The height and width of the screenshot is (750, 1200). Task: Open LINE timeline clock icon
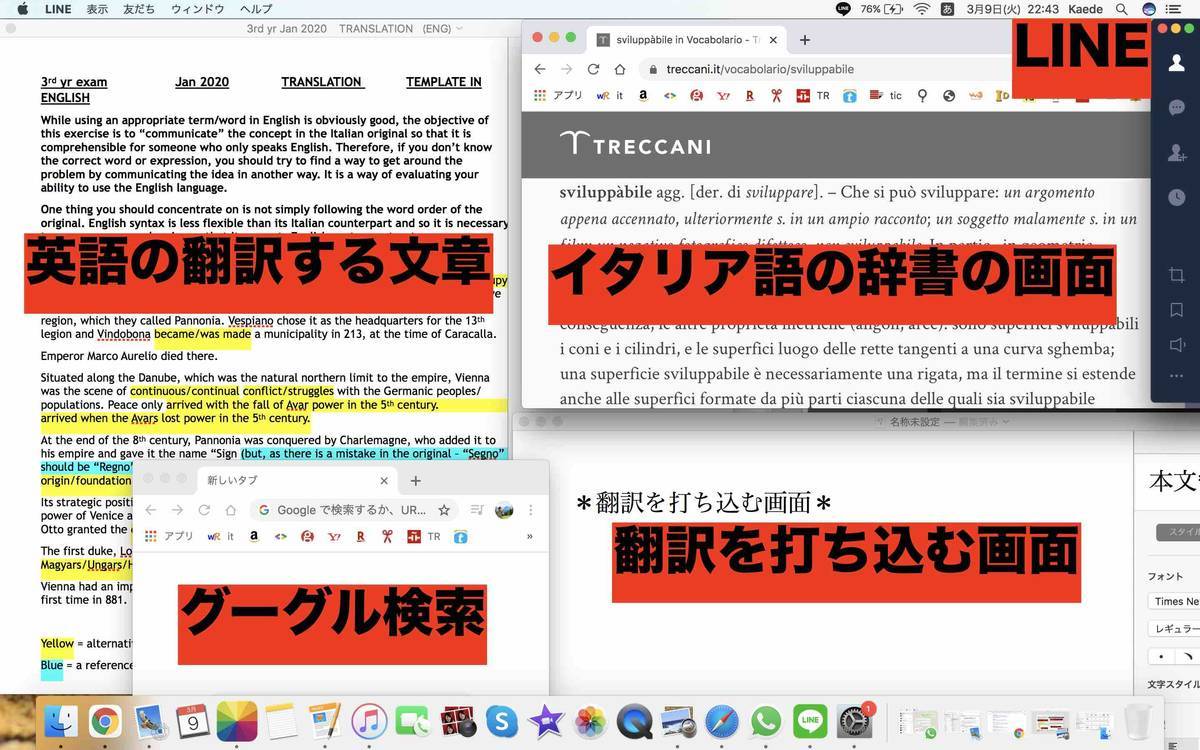pos(1177,198)
